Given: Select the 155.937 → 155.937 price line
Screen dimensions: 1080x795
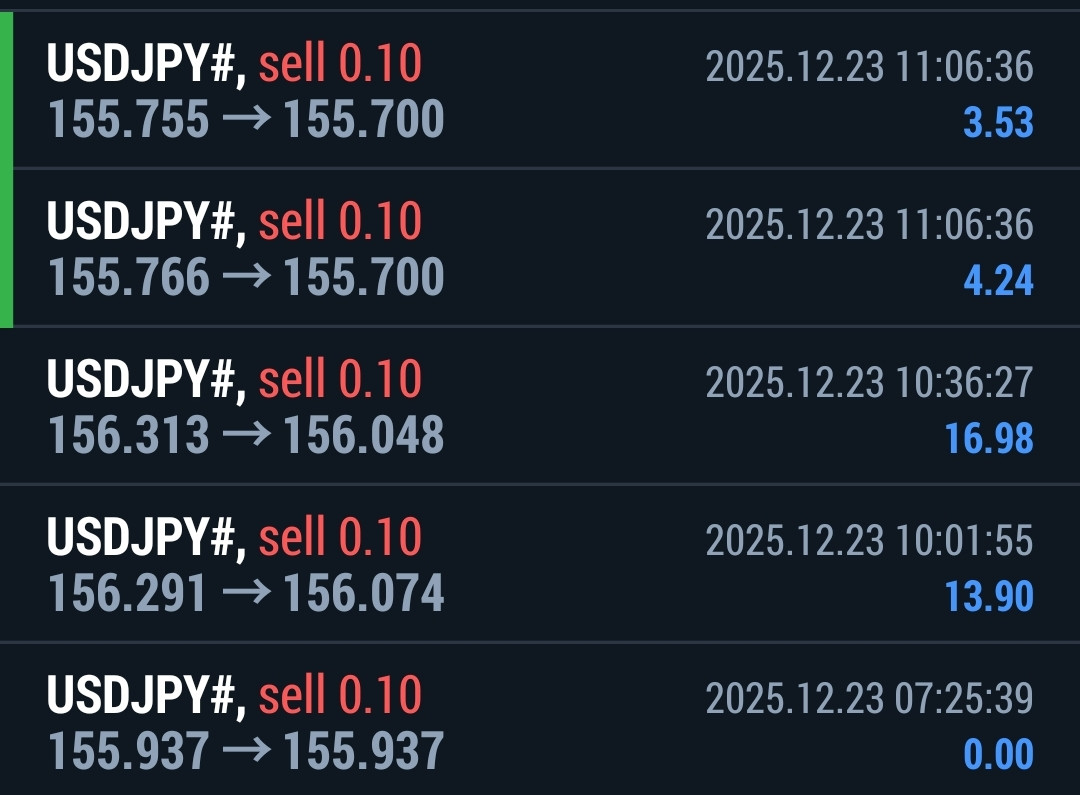Looking at the screenshot, I should tap(246, 751).
